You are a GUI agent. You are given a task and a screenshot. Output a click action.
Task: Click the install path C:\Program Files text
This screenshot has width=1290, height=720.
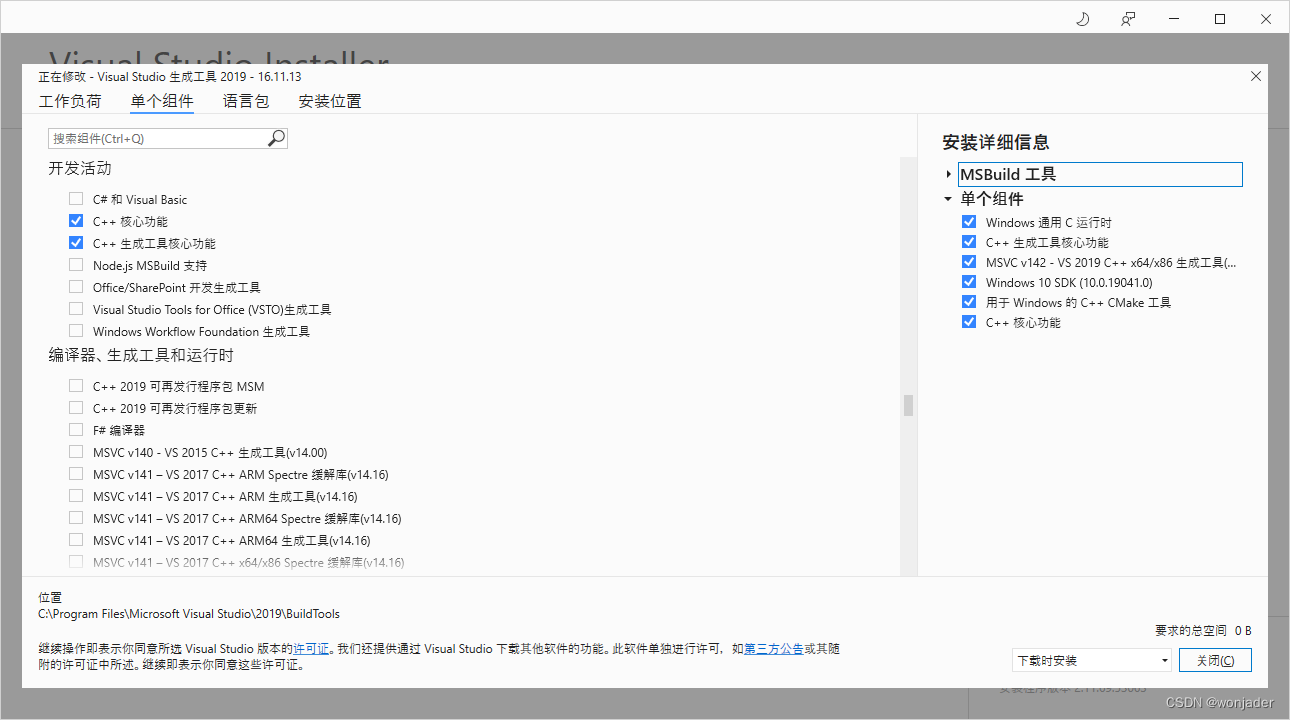tap(189, 614)
